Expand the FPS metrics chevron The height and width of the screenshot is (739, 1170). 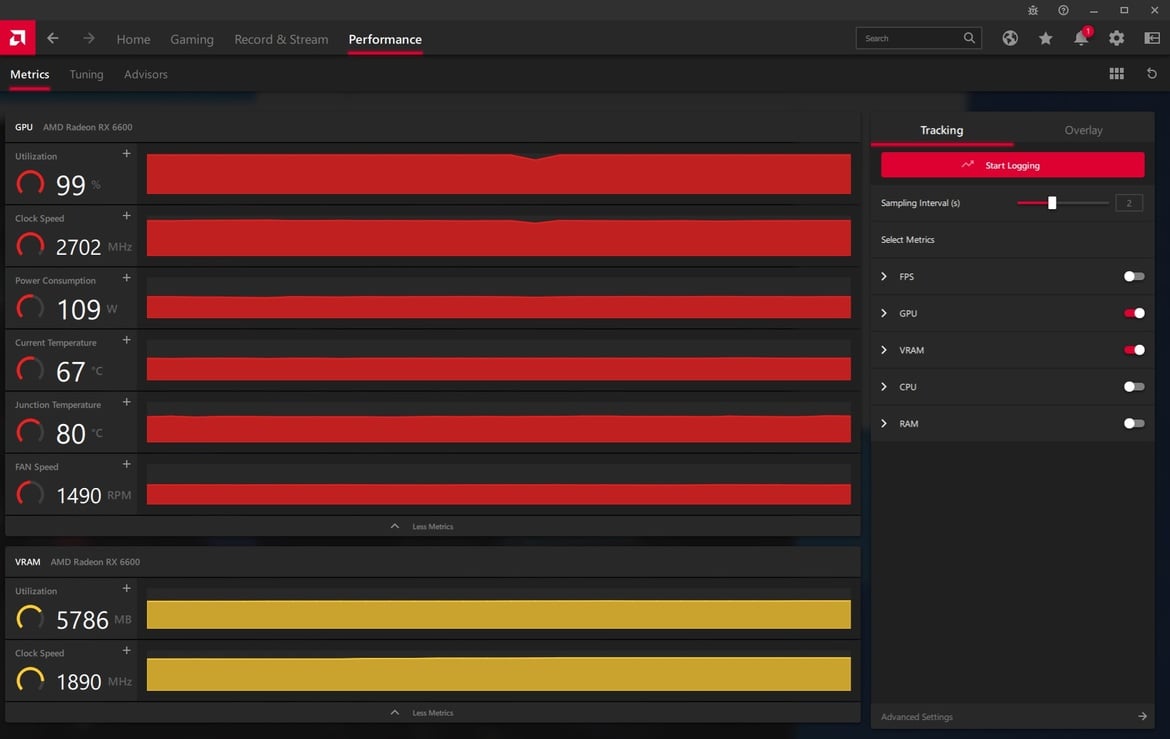(884, 276)
